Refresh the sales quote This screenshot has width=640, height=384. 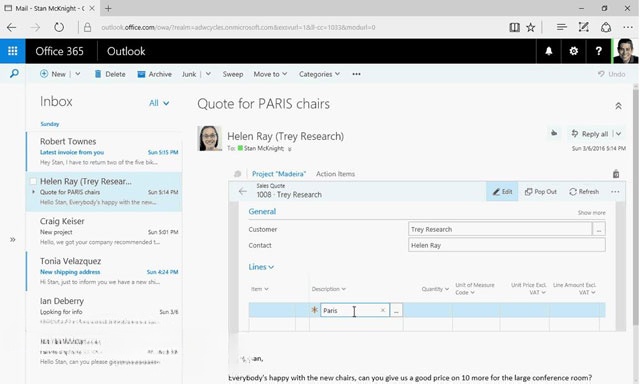(584, 191)
